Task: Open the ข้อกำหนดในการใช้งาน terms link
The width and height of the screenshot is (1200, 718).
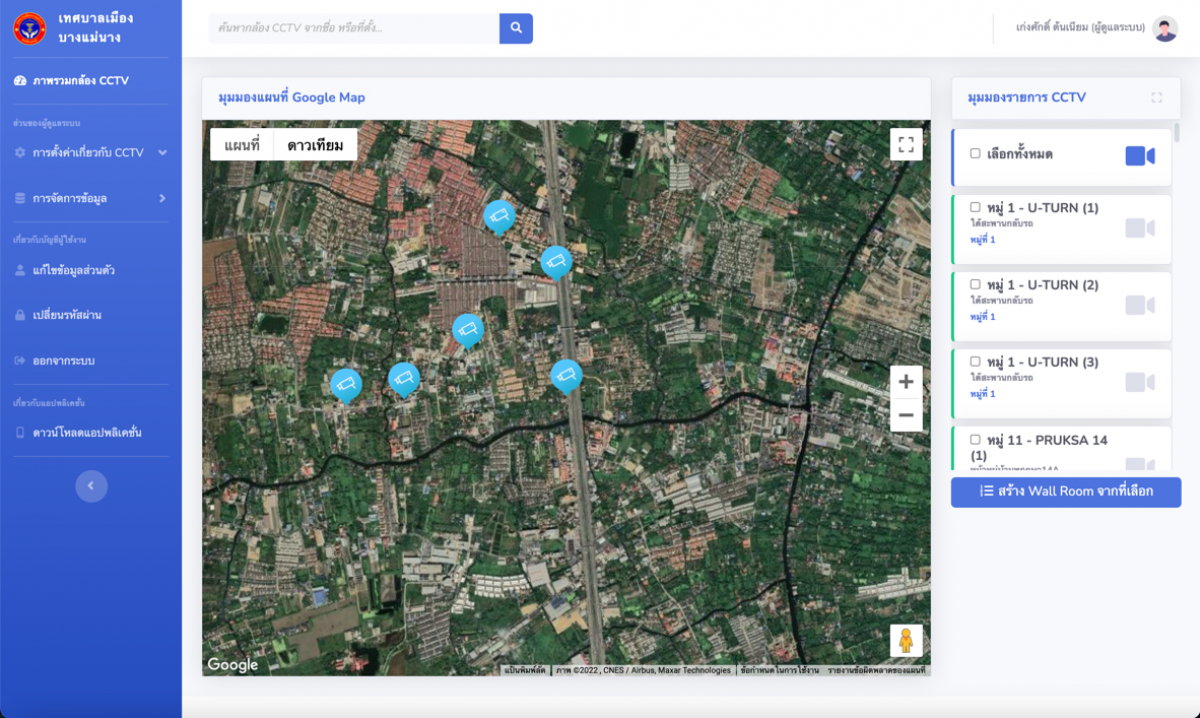Action: (x=780, y=670)
